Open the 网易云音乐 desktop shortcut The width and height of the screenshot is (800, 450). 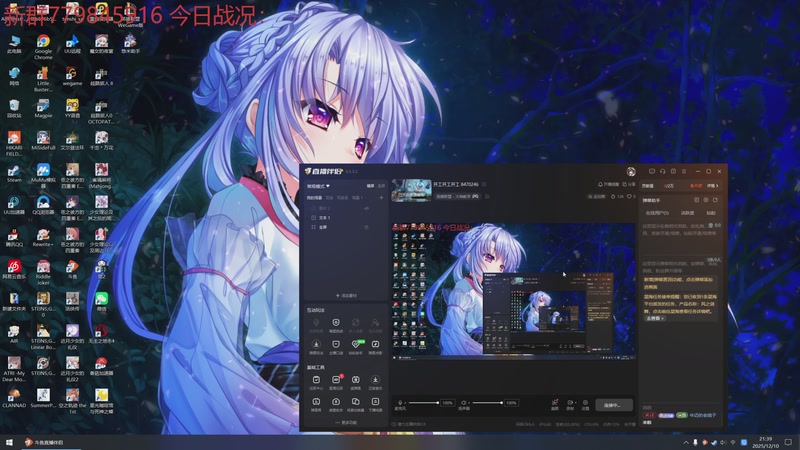[14, 270]
